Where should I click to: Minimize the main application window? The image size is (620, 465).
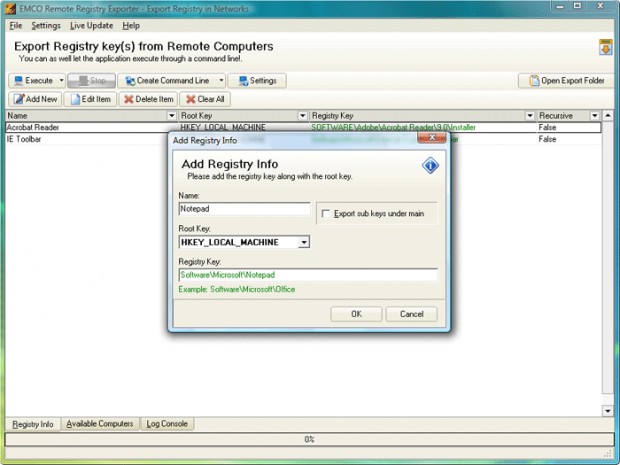pyautogui.click(x=559, y=6)
